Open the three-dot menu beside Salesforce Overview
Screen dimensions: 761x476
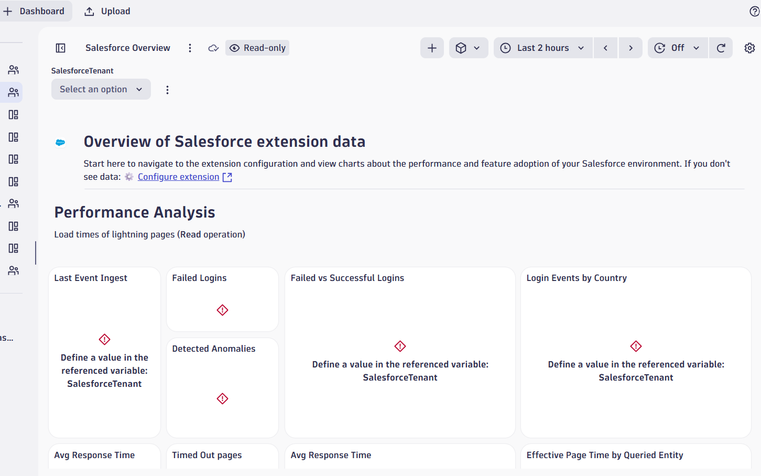coord(190,48)
